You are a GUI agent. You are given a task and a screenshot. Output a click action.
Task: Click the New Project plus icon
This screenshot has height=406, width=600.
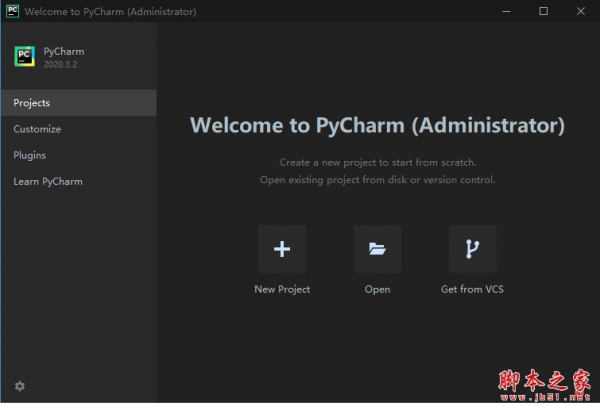(282, 249)
